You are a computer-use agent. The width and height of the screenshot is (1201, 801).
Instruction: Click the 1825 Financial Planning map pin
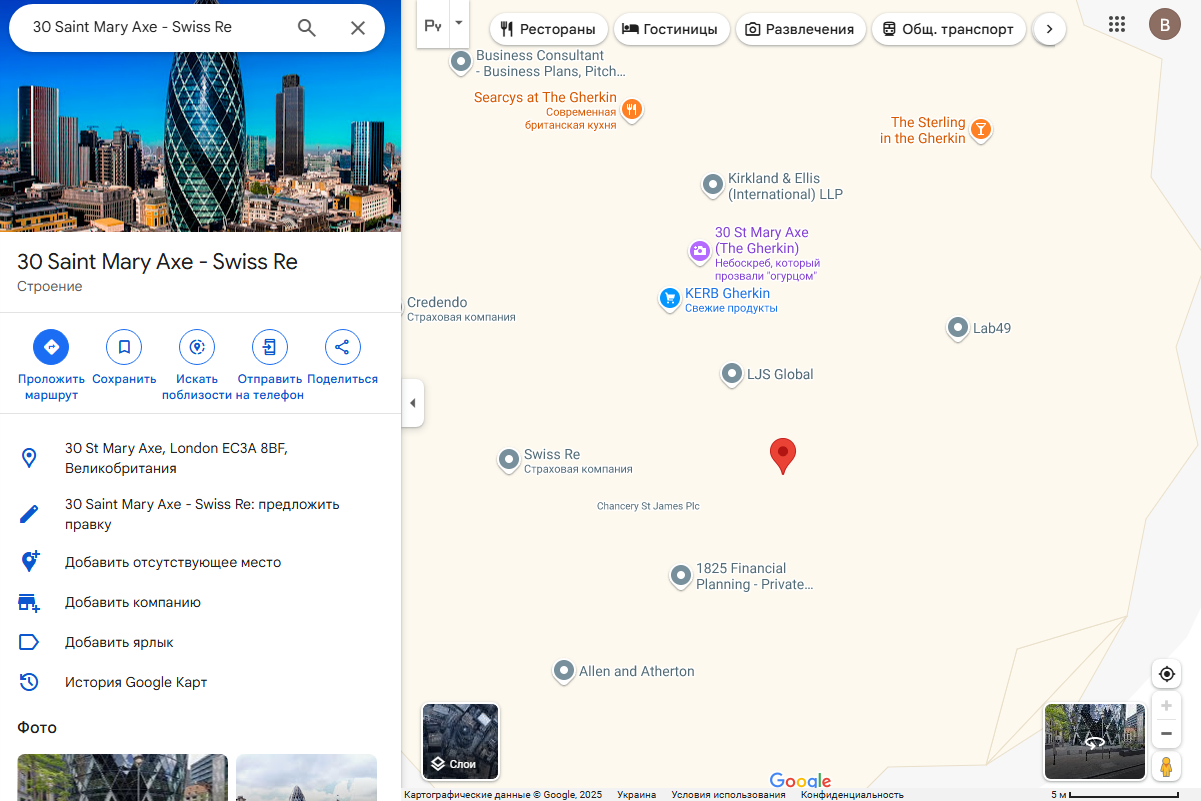681,575
